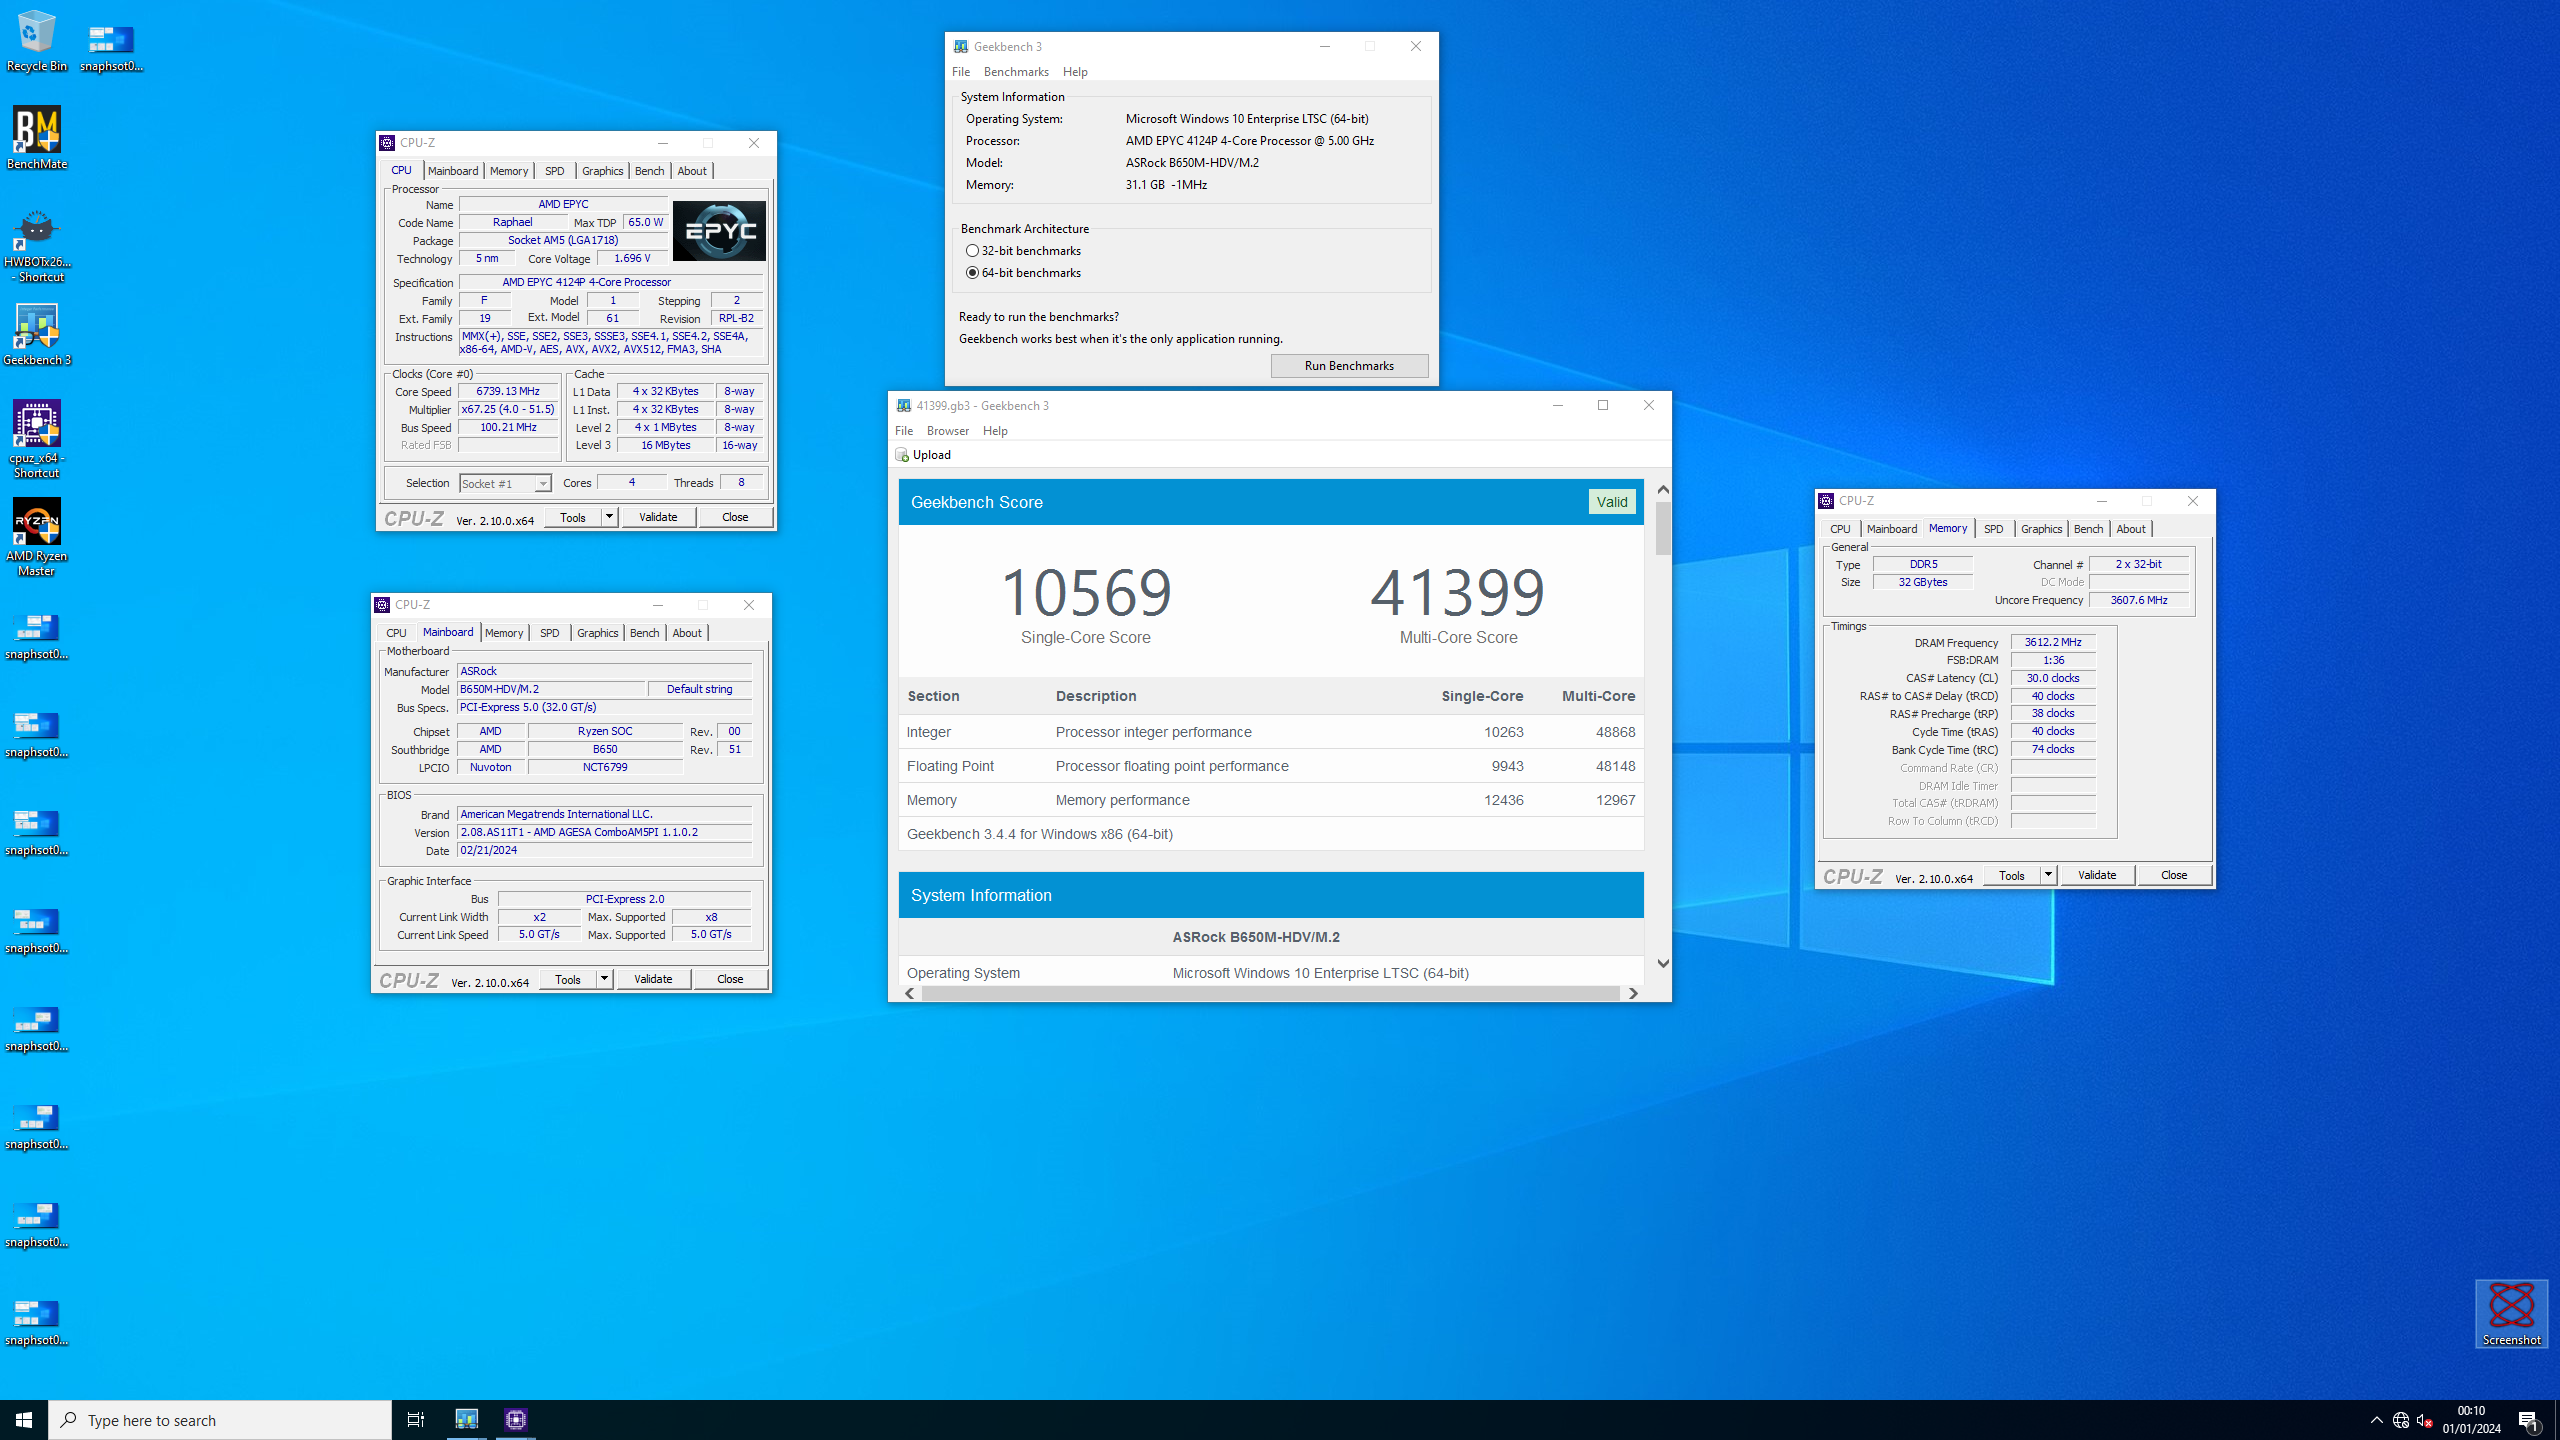Select the CPU-Z taskbar app icon

[516, 1420]
